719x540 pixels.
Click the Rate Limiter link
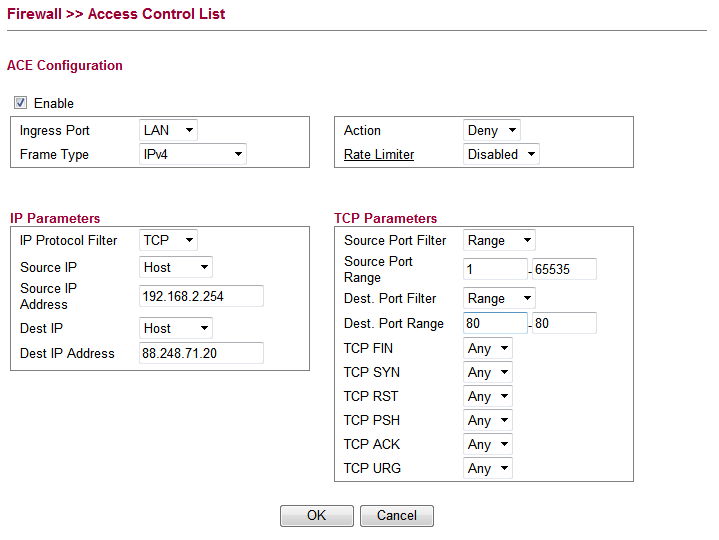pos(378,154)
